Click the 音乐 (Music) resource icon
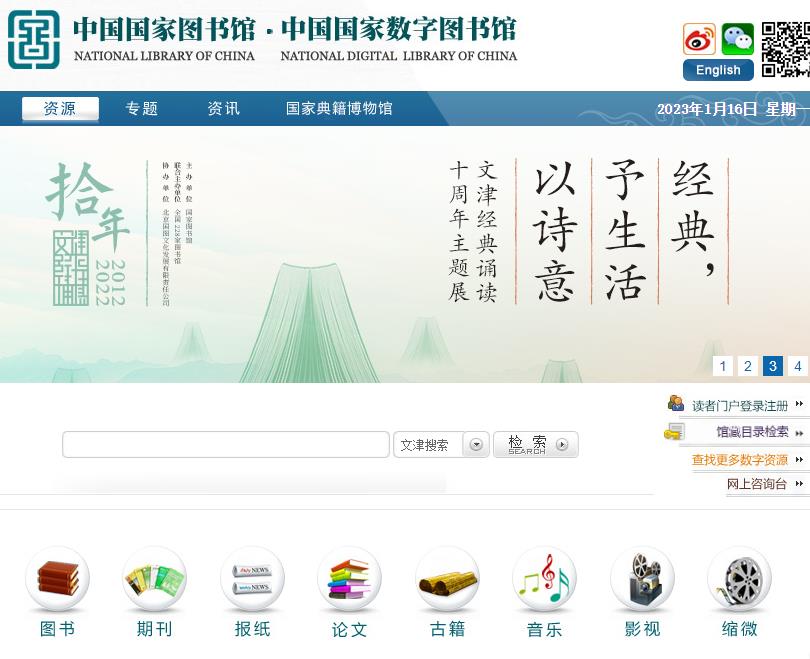This screenshot has width=810, height=659. click(x=544, y=578)
